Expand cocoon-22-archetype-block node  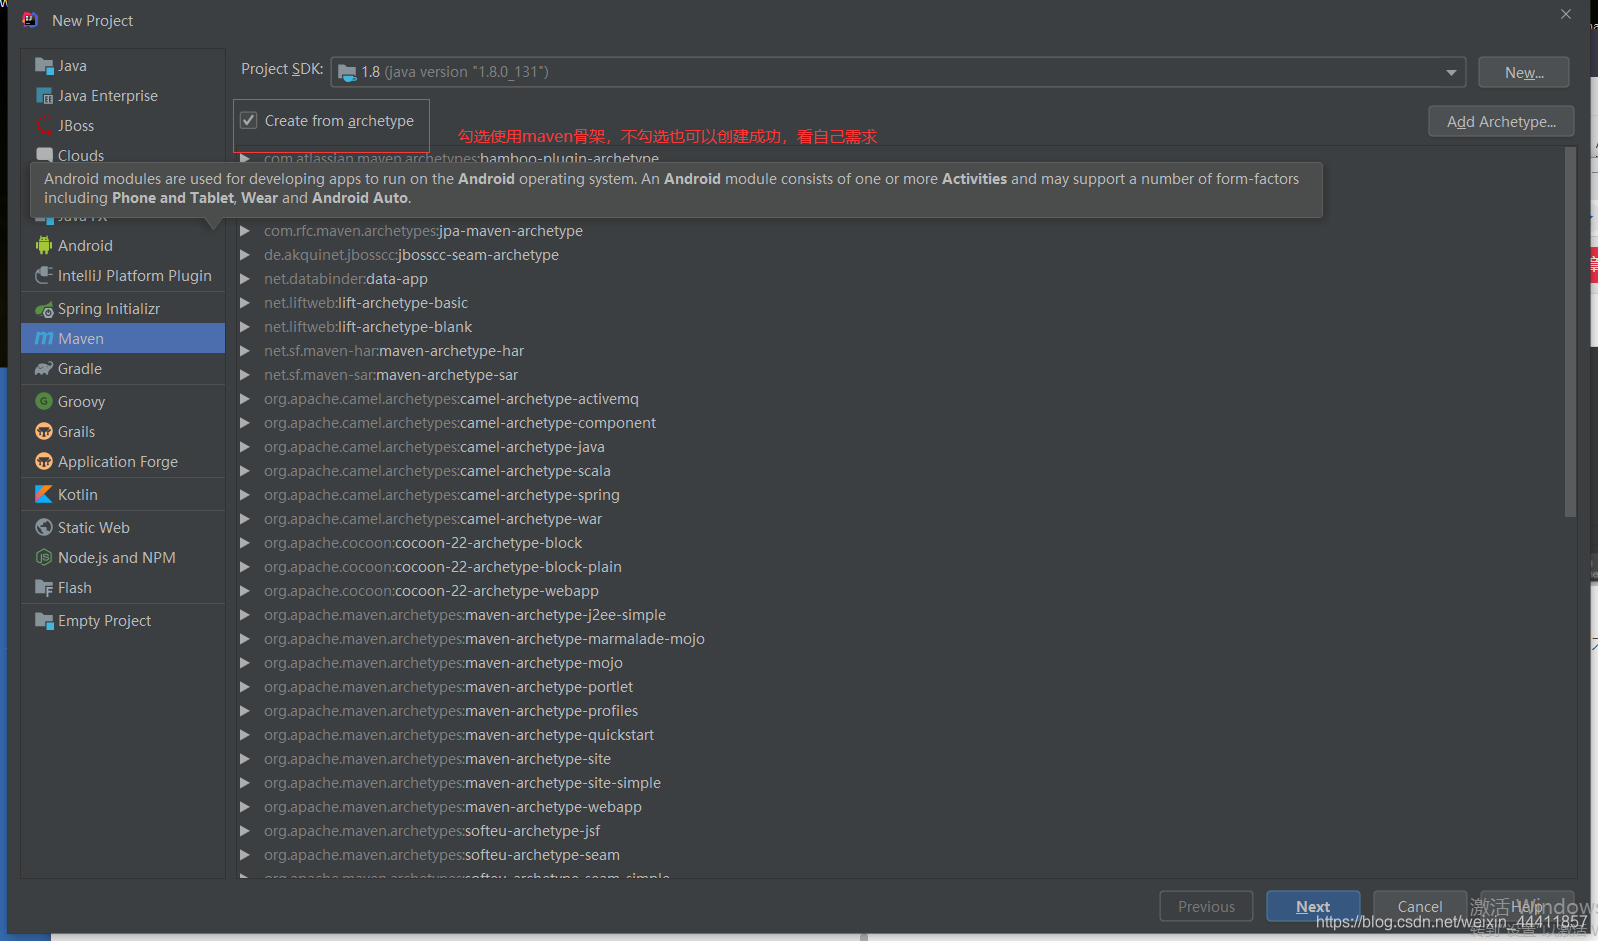pyautogui.click(x=245, y=543)
